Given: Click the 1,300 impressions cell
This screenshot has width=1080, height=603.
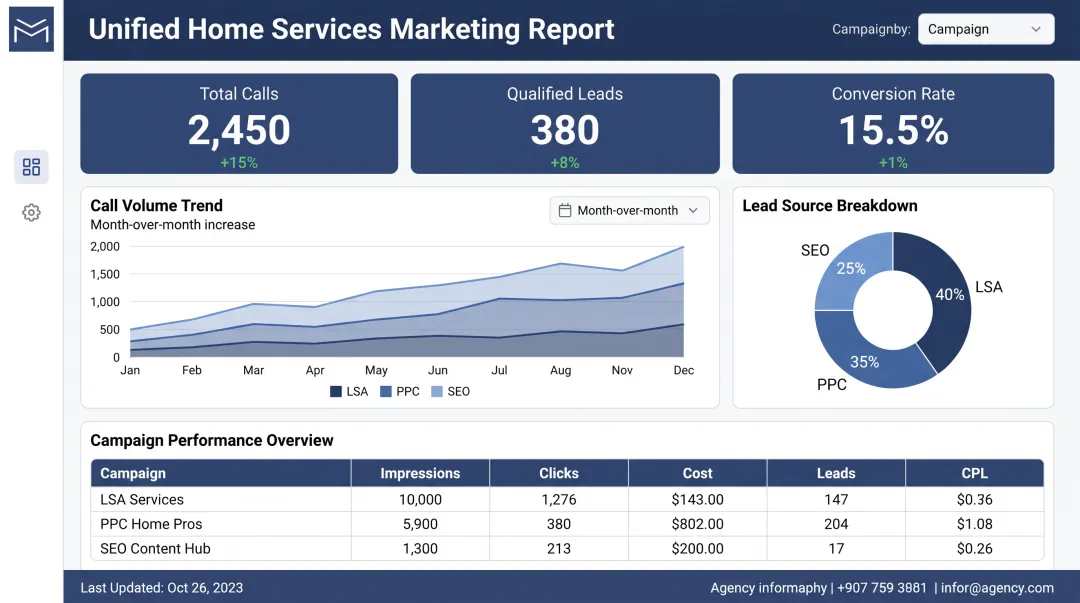Looking at the screenshot, I should [x=420, y=549].
